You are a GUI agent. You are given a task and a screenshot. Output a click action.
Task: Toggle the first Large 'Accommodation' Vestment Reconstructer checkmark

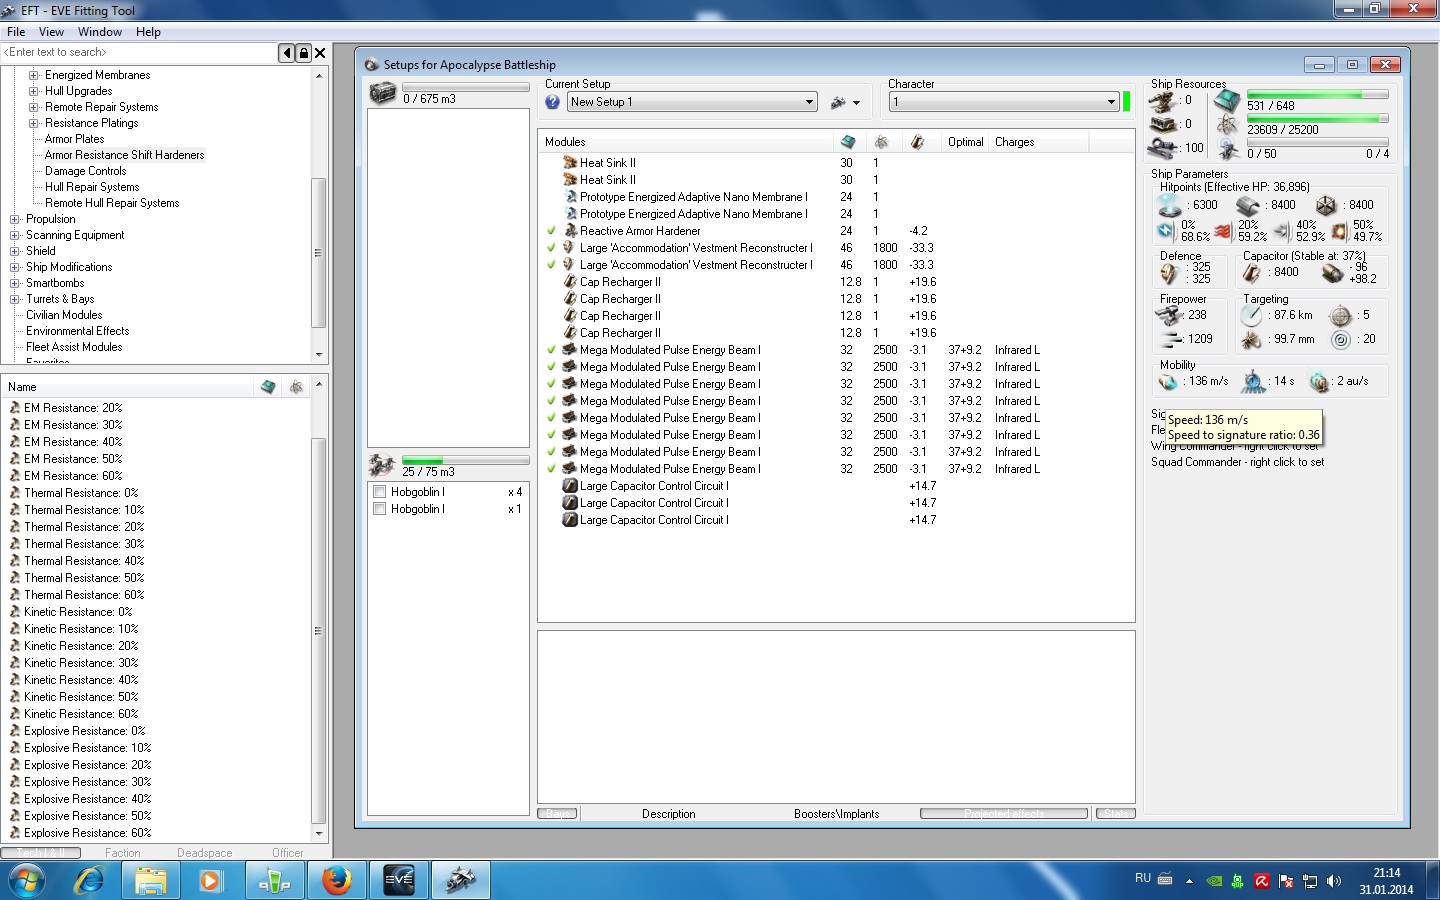(x=551, y=248)
